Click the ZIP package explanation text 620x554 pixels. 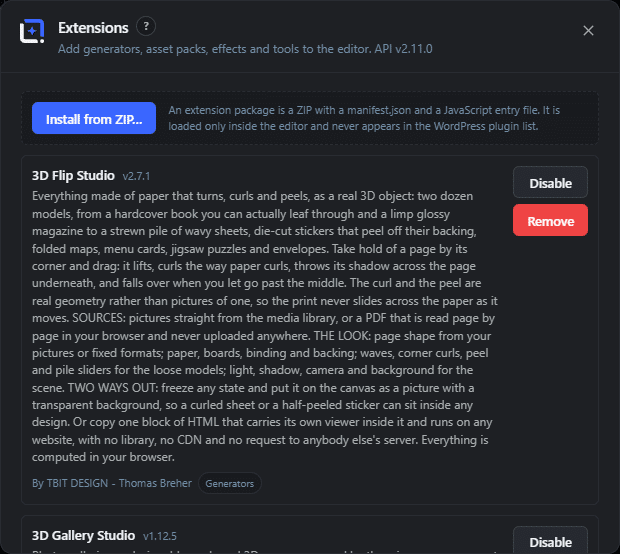pyautogui.click(x=364, y=118)
